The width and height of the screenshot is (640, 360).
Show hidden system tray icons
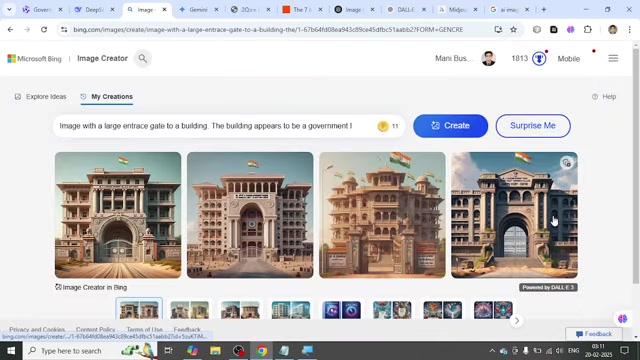(x=492, y=351)
